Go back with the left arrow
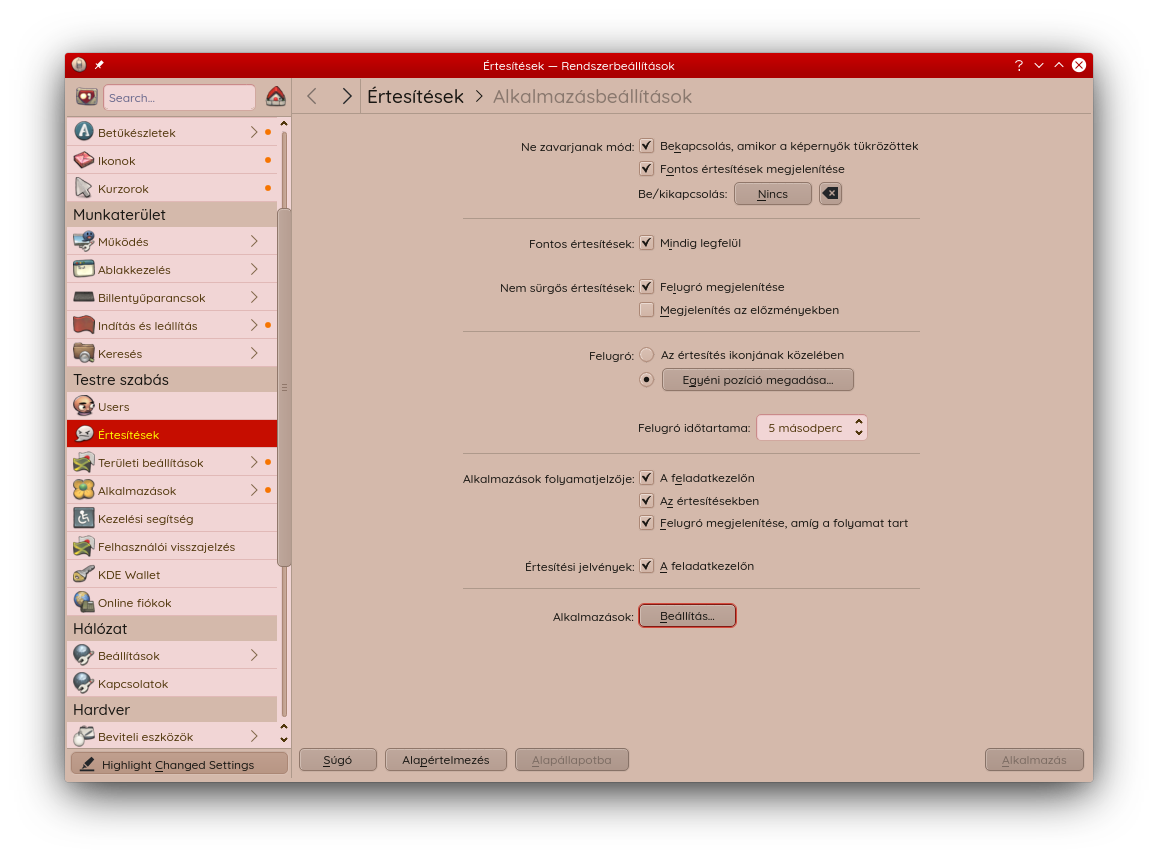1158x859 pixels. tap(312, 96)
